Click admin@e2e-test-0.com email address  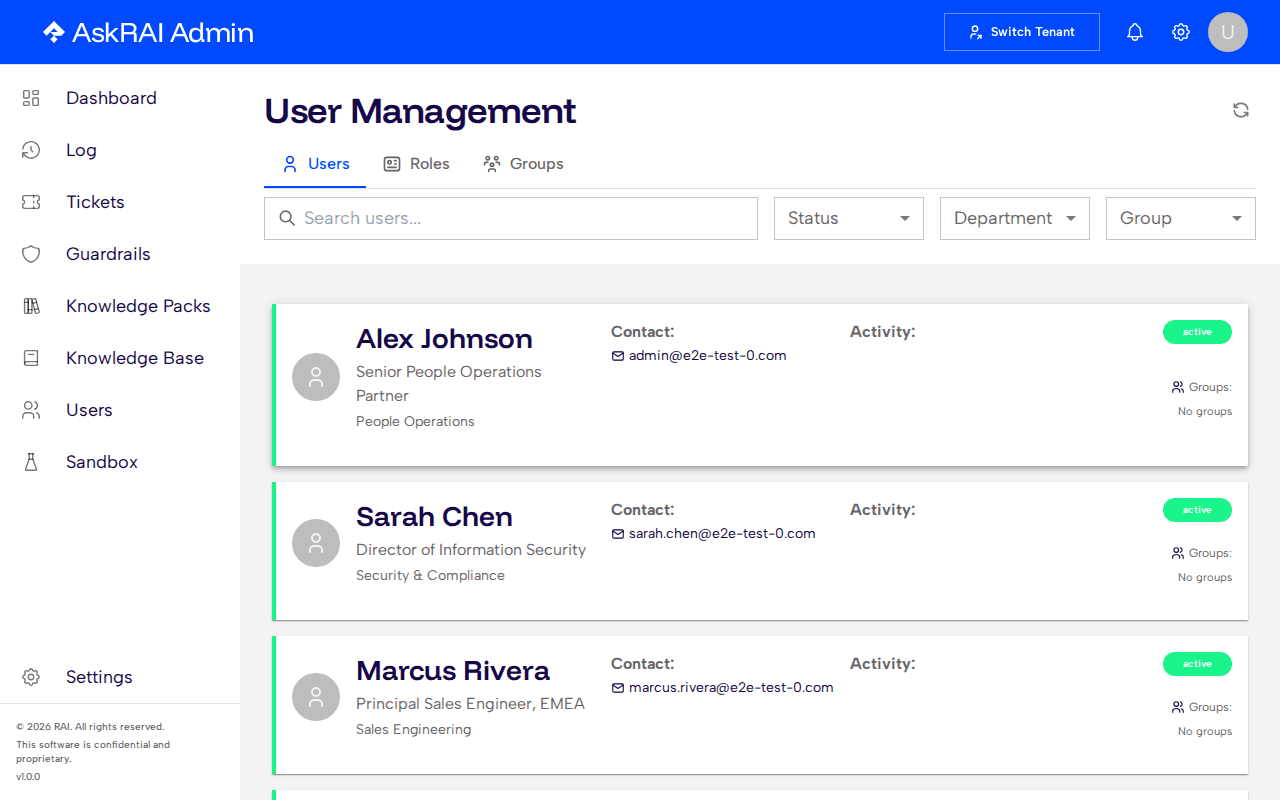click(x=707, y=355)
